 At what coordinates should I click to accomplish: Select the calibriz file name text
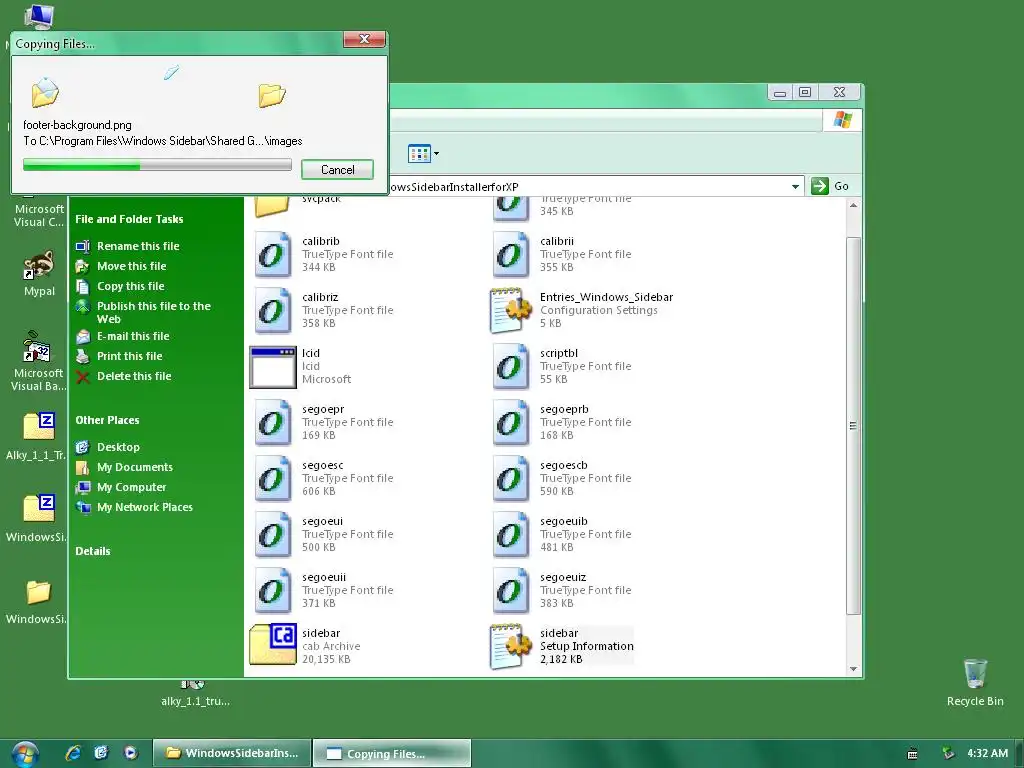320,298
